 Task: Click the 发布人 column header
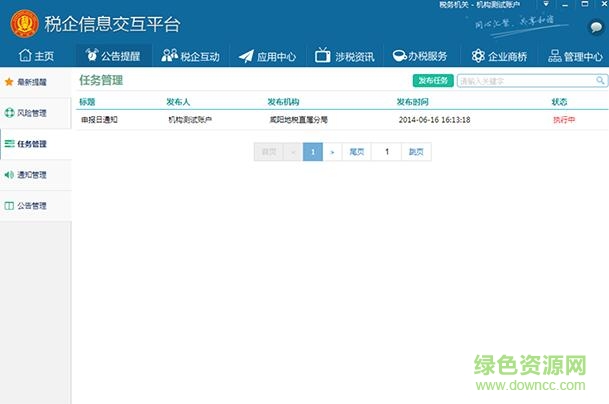[x=178, y=102]
